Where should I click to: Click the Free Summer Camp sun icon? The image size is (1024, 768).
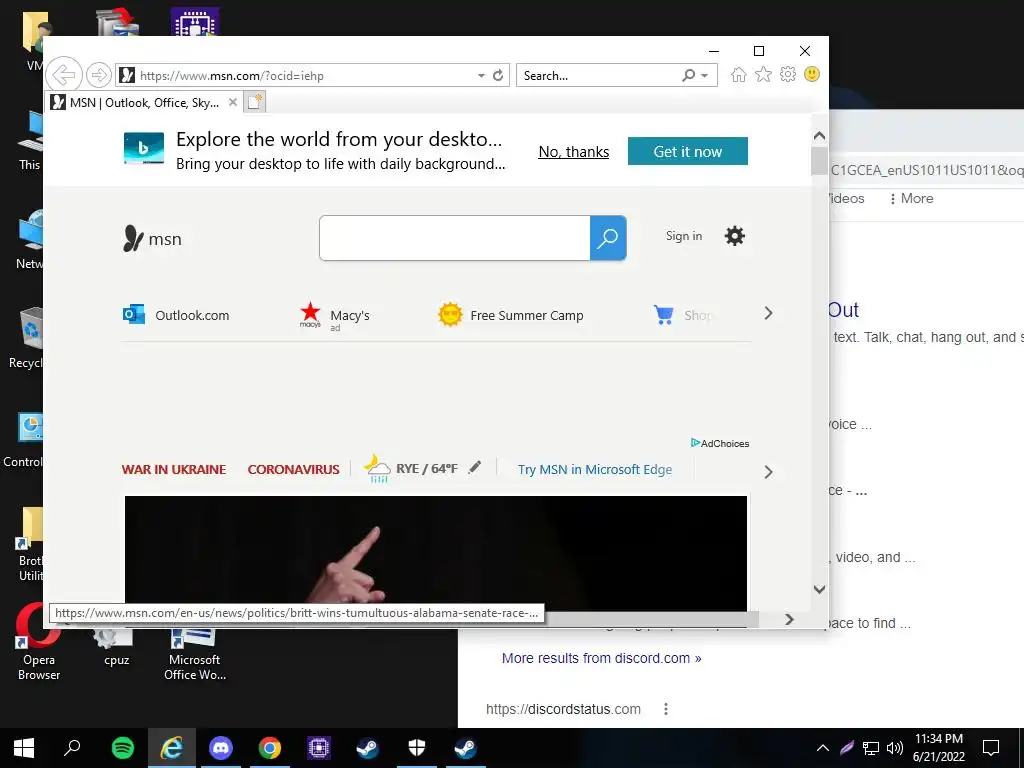[x=450, y=315]
